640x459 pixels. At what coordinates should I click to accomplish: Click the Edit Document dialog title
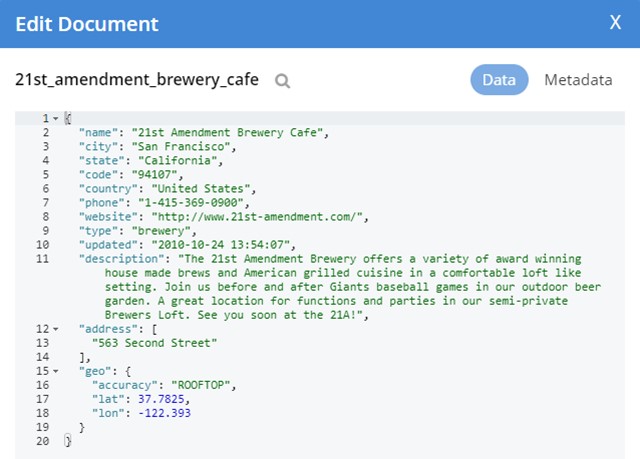click(x=87, y=24)
